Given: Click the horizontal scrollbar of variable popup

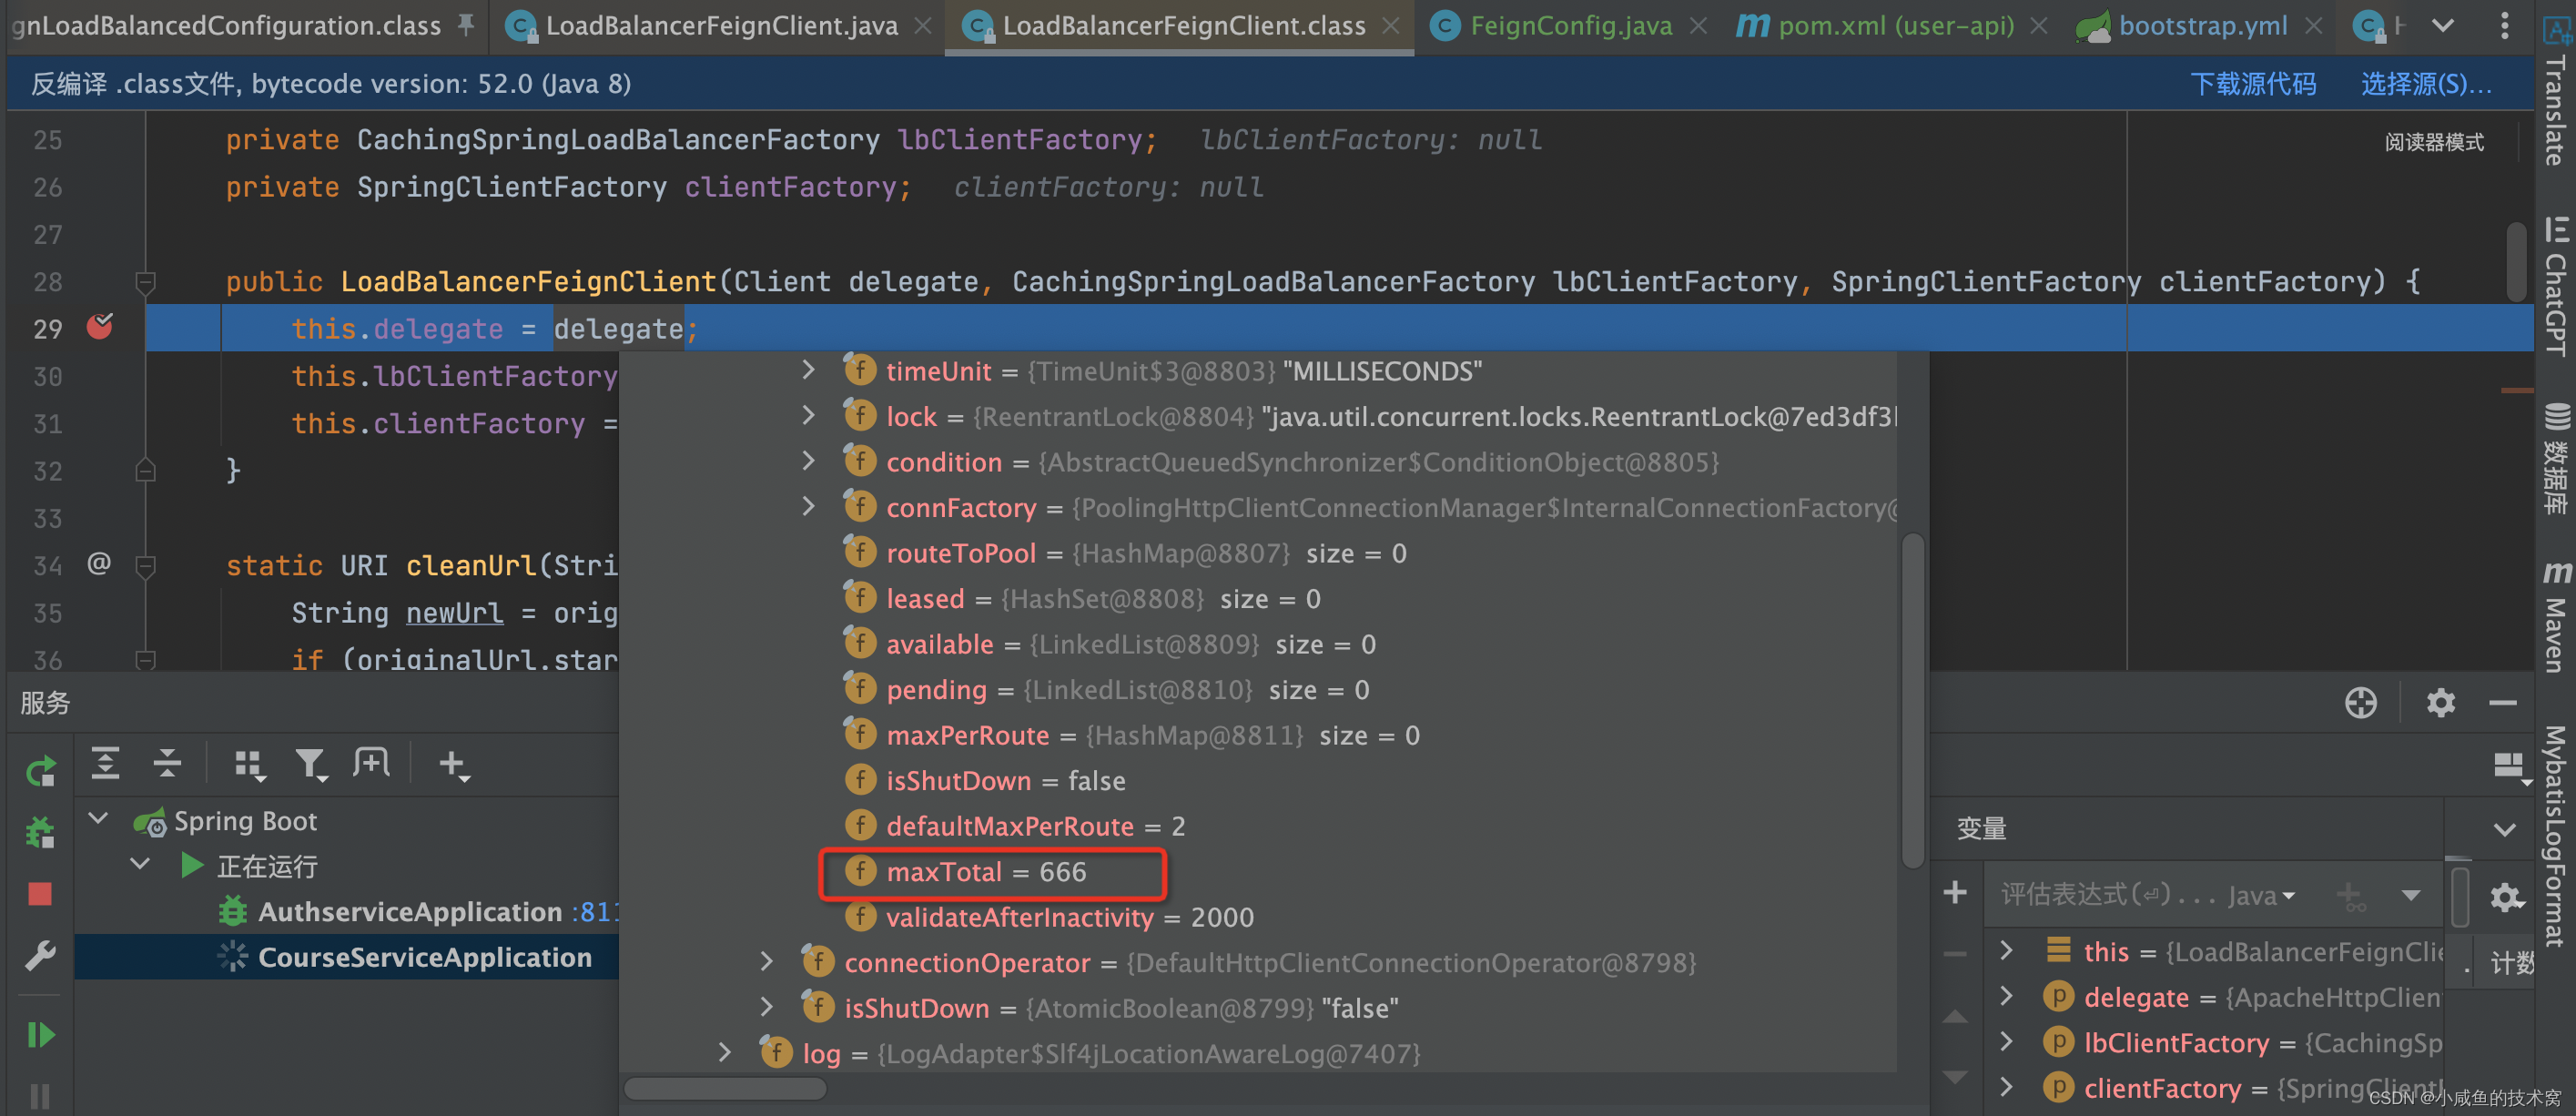Looking at the screenshot, I should click(x=724, y=1089).
